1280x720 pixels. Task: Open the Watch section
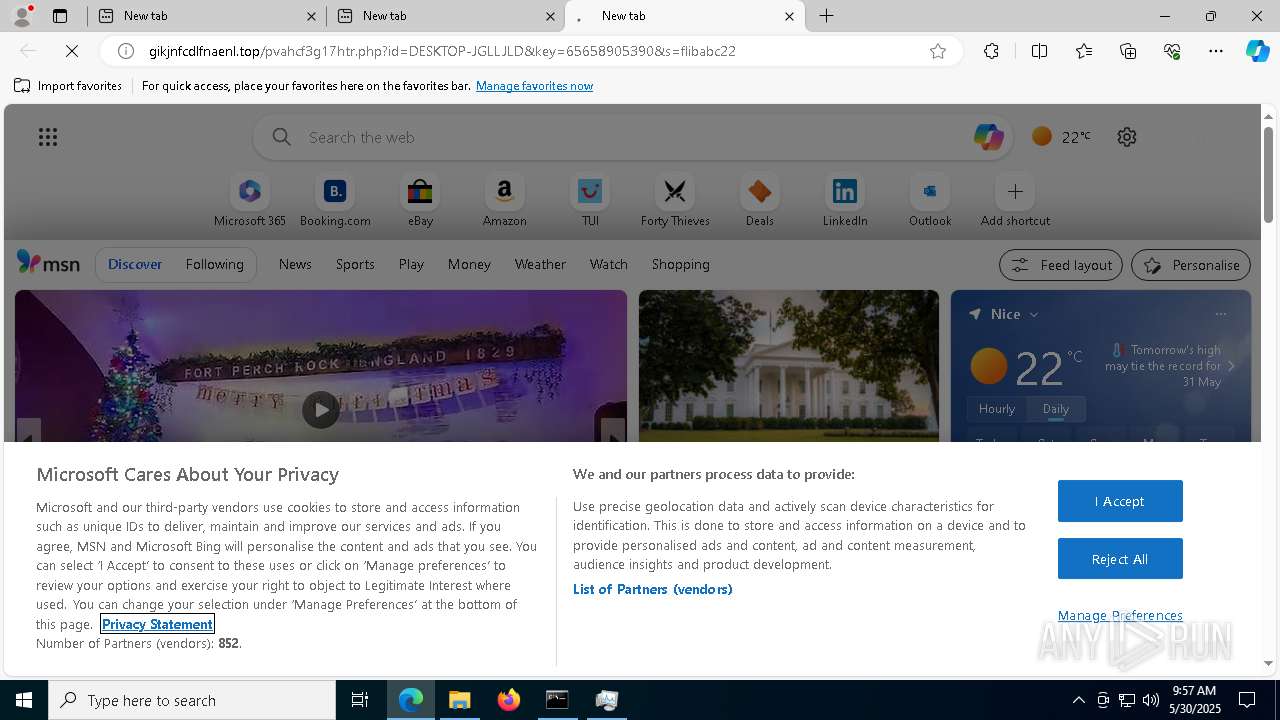coord(609,264)
